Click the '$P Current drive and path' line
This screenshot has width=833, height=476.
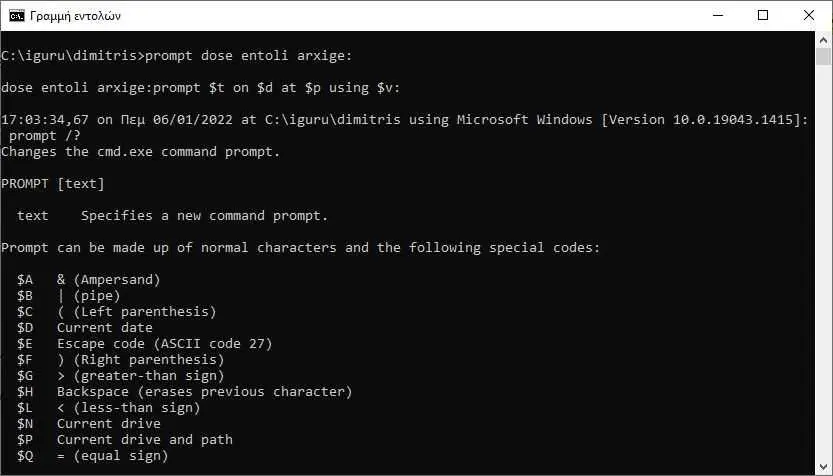[x=124, y=439]
